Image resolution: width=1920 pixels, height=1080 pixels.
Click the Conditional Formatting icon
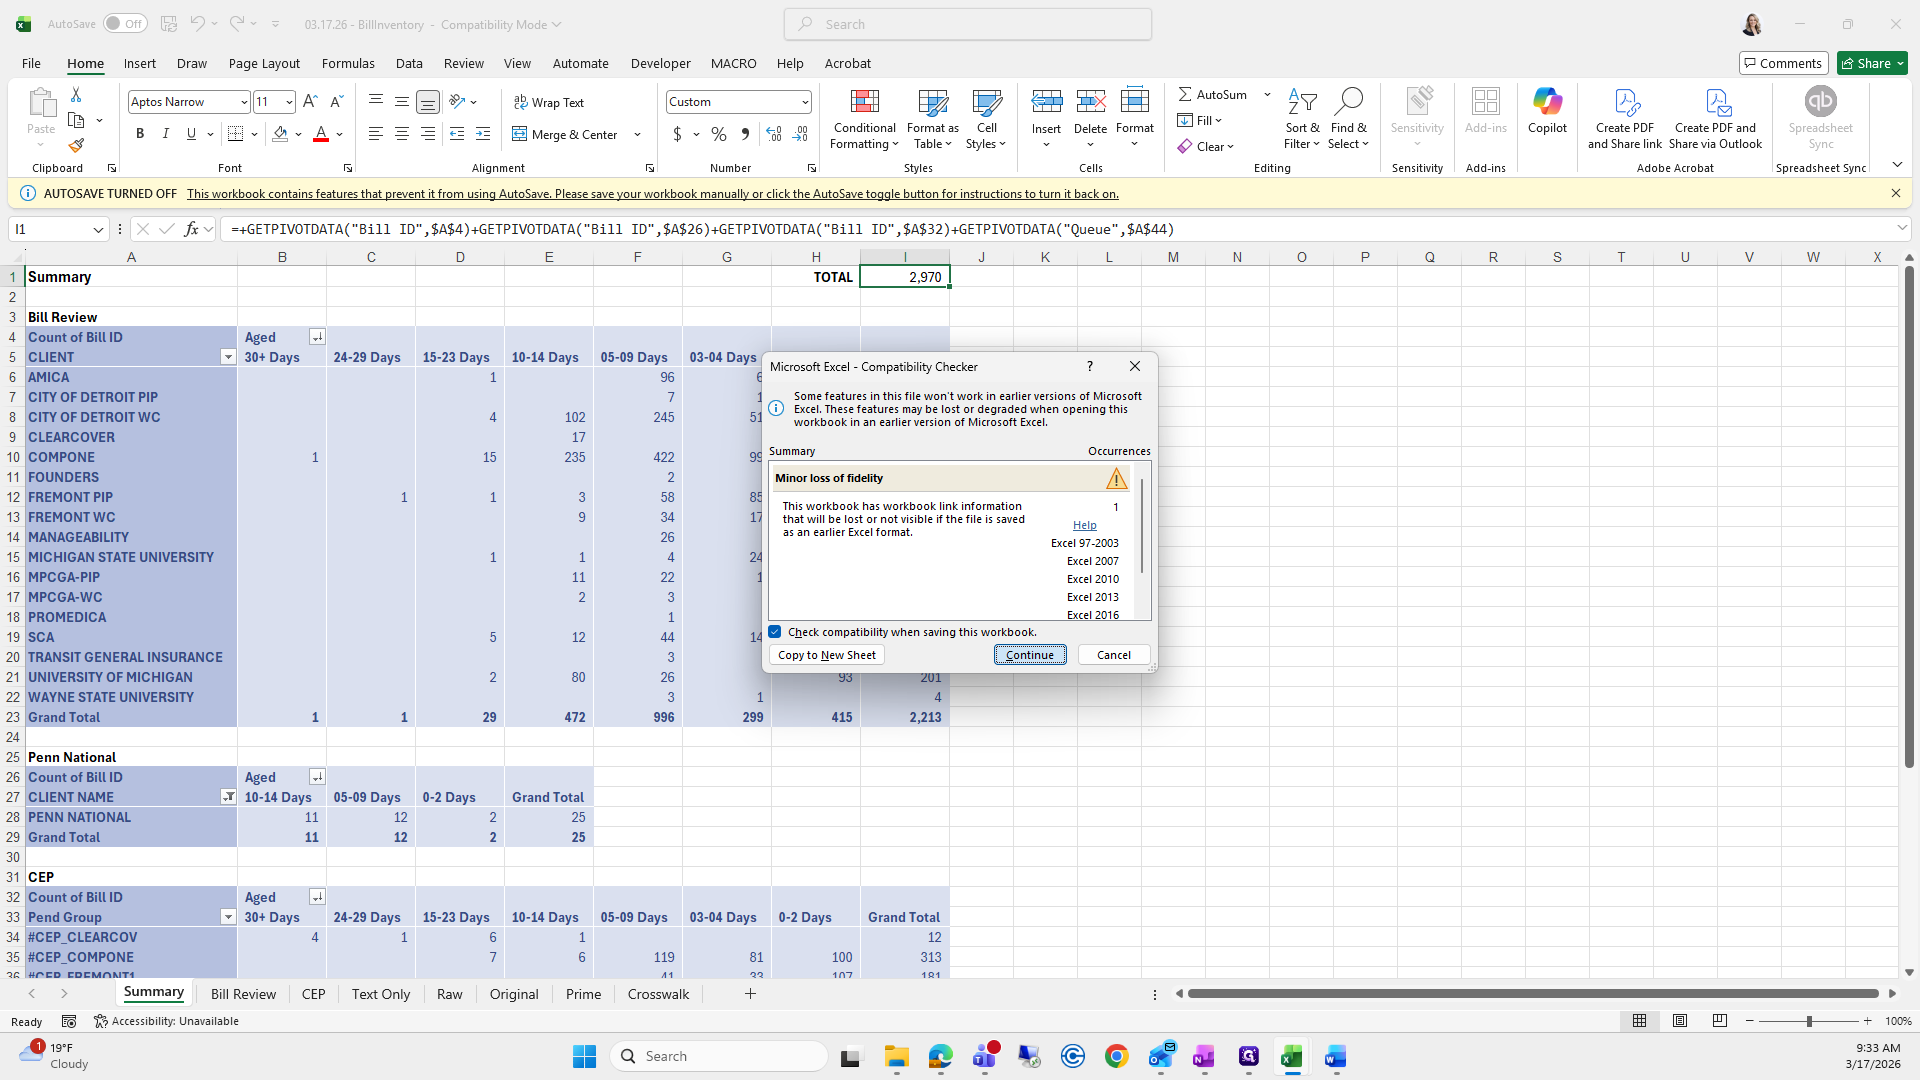864,103
